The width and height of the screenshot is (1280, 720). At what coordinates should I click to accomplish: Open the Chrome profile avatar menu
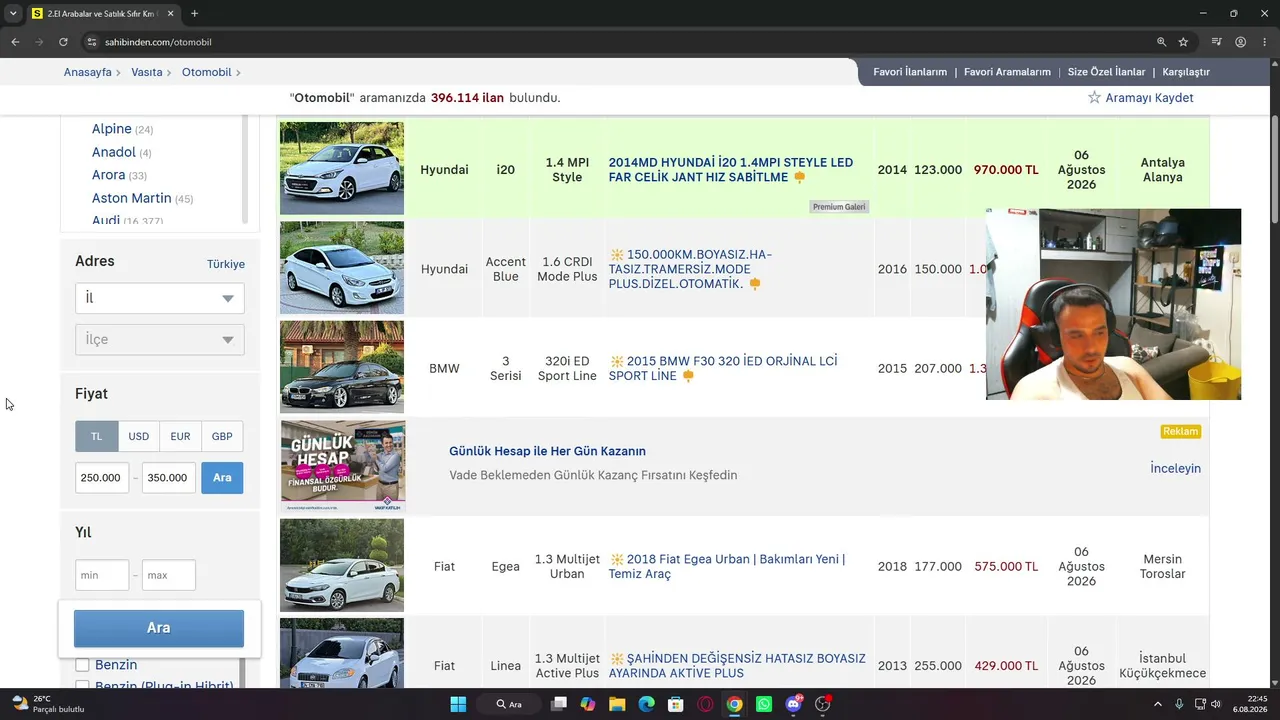[x=1240, y=42]
